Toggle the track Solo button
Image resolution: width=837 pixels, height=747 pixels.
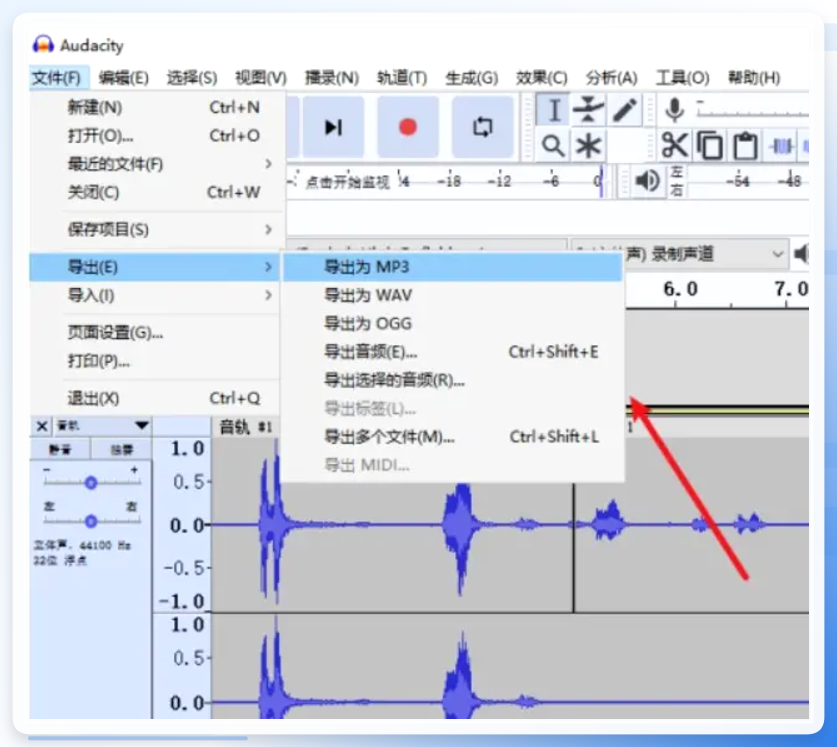(x=122, y=450)
